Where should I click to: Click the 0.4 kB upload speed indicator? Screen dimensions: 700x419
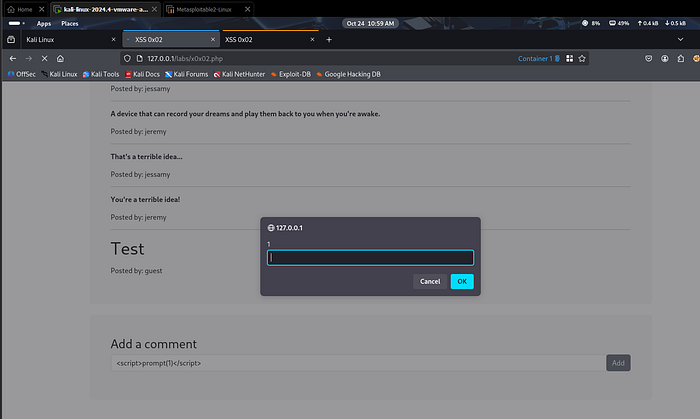(x=647, y=23)
